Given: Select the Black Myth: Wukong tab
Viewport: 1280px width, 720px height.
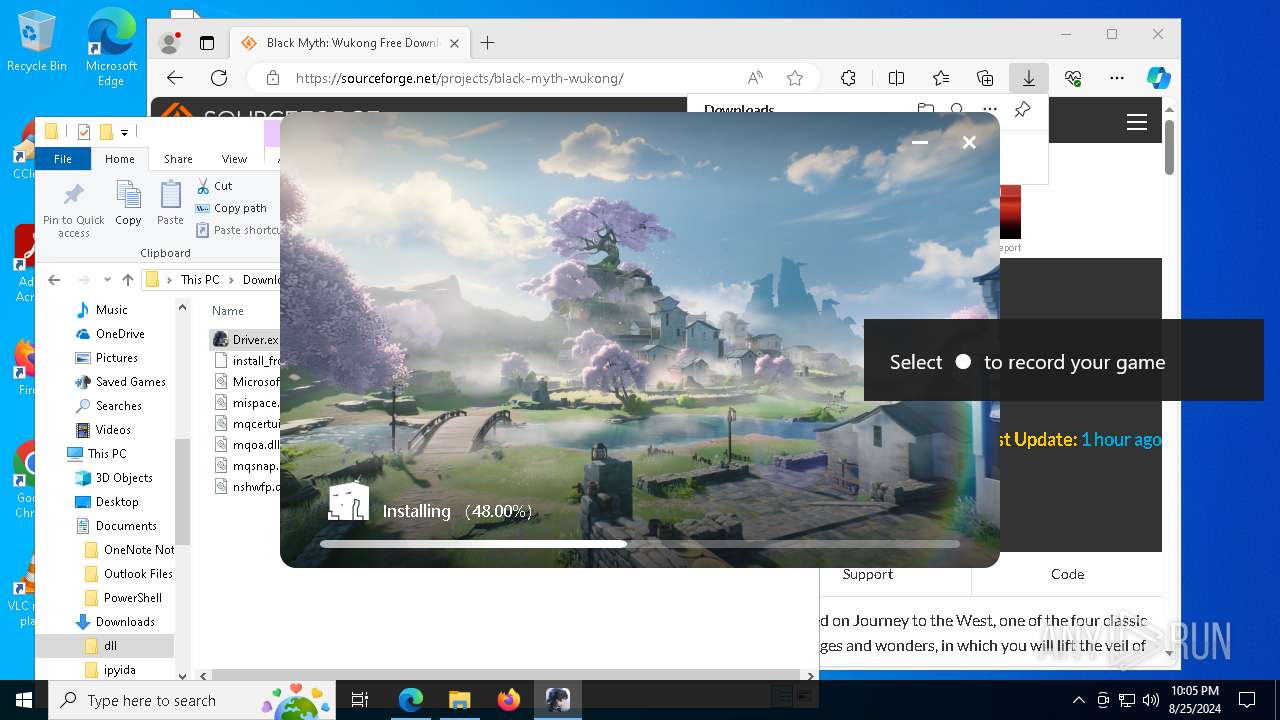Looking at the screenshot, I should pyautogui.click(x=350, y=43).
